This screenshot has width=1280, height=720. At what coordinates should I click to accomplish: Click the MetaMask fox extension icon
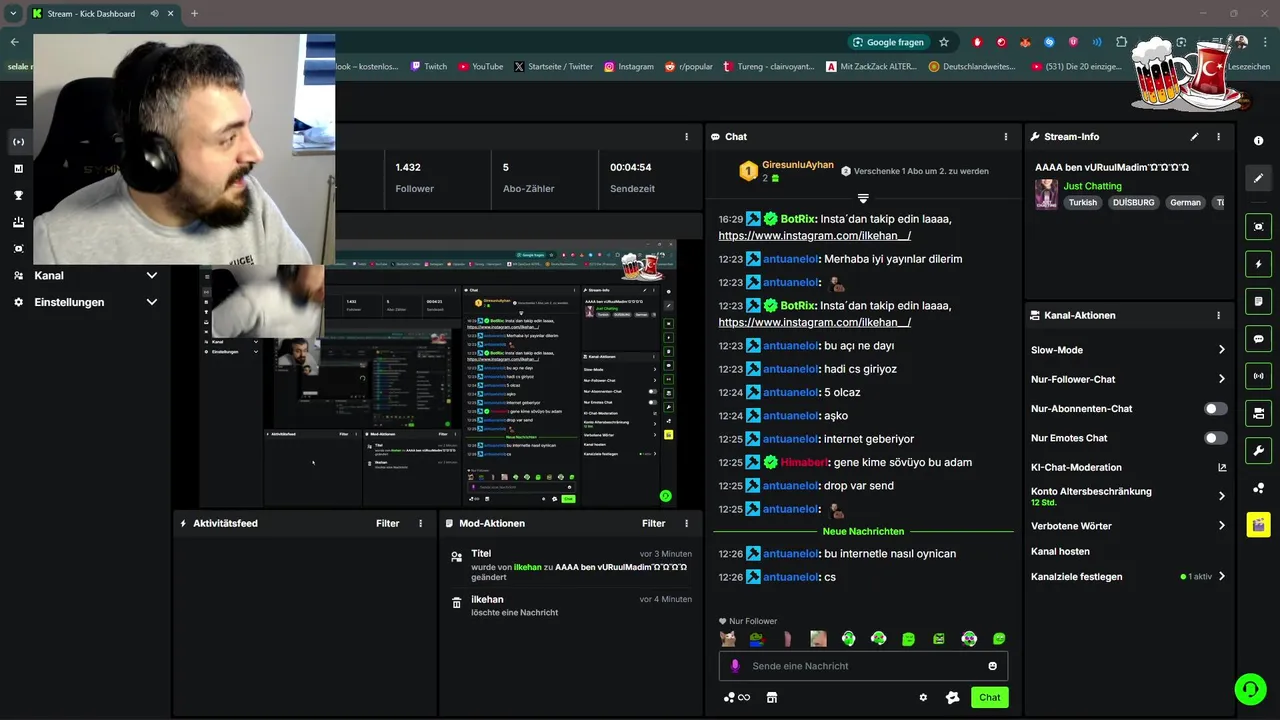[x=1025, y=42]
